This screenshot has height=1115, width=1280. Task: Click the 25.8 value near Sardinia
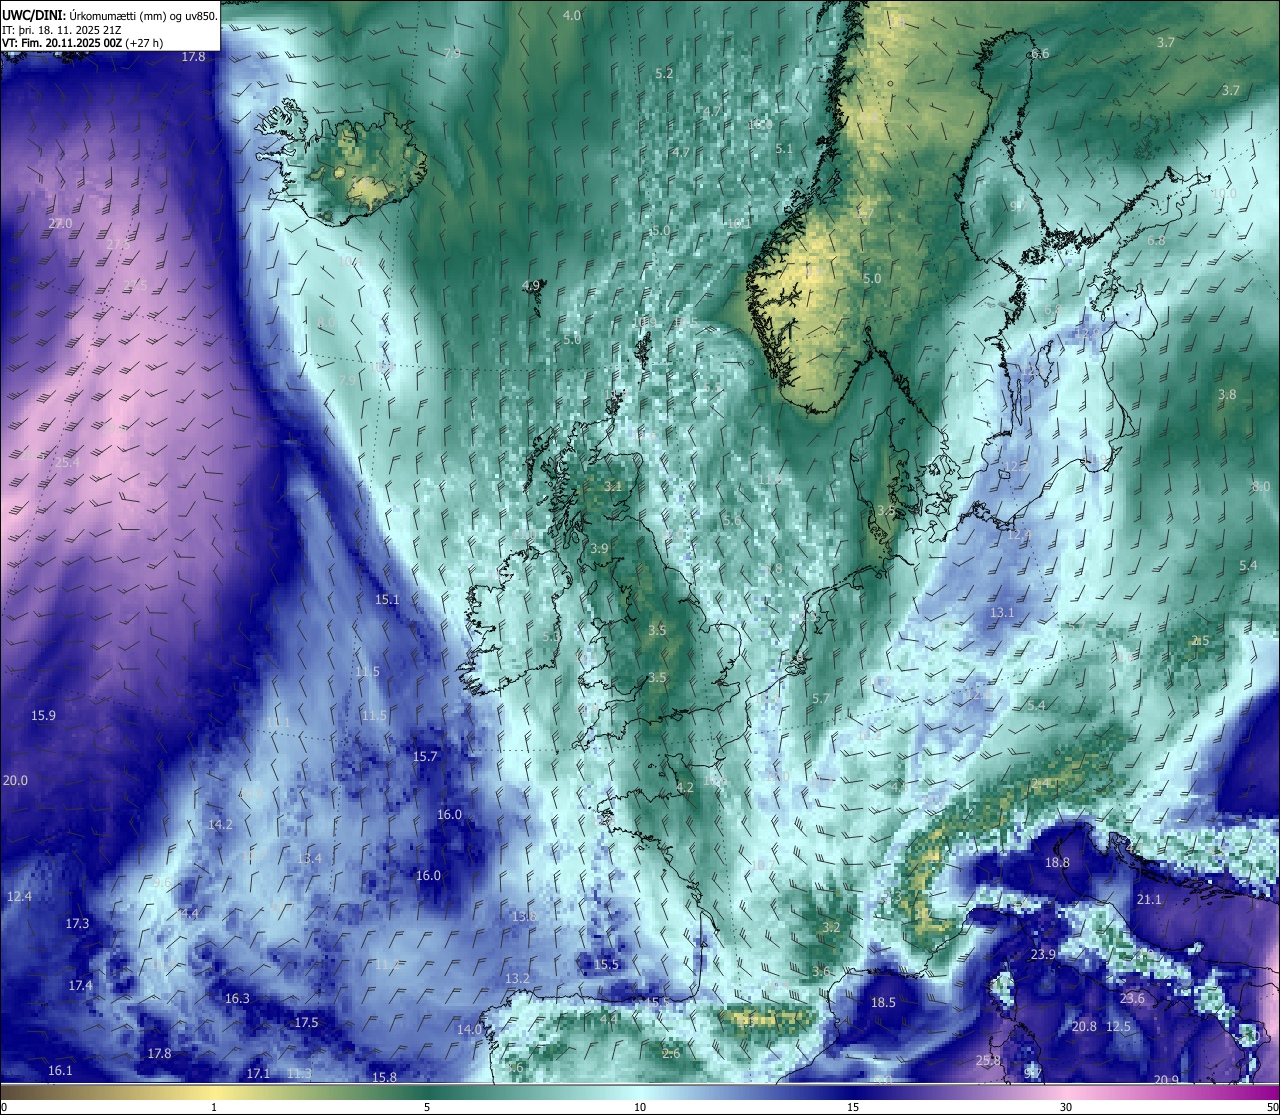pos(988,1060)
